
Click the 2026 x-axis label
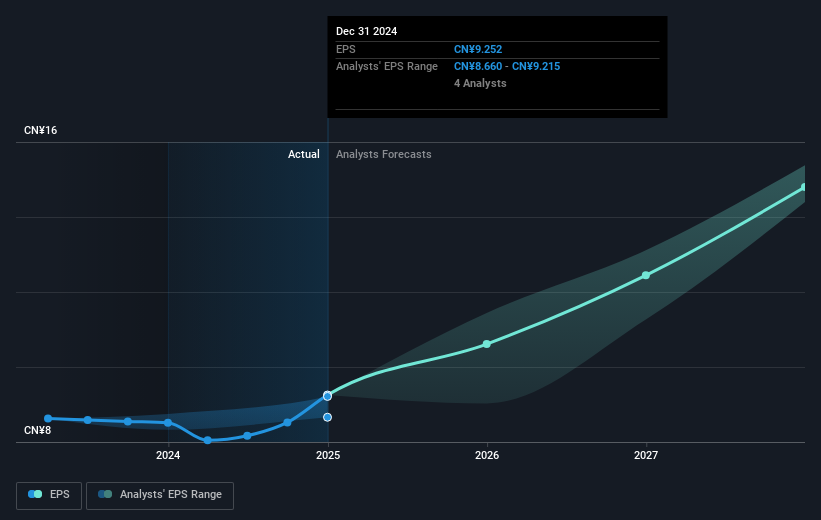click(x=487, y=455)
